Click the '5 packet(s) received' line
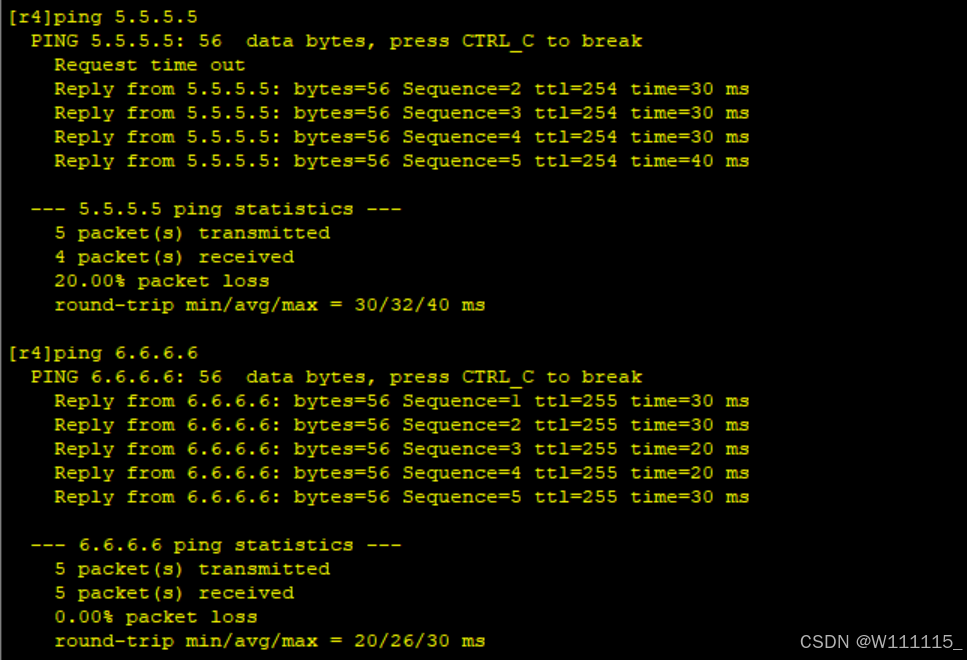The width and height of the screenshot is (967, 660). [174, 593]
